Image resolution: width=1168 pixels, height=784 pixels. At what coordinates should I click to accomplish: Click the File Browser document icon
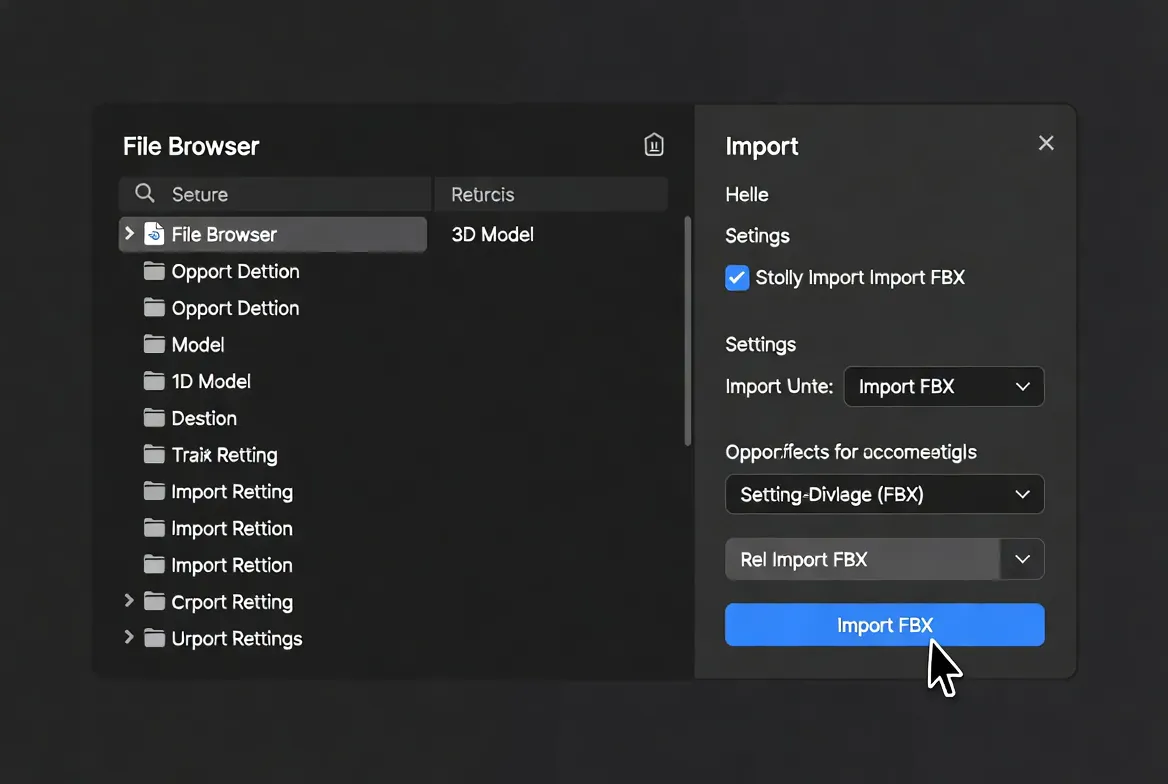click(154, 233)
